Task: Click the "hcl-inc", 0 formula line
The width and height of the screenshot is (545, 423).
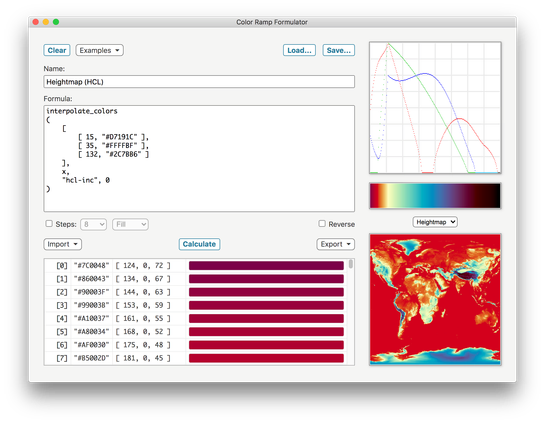Action: pyautogui.click(x=86, y=180)
